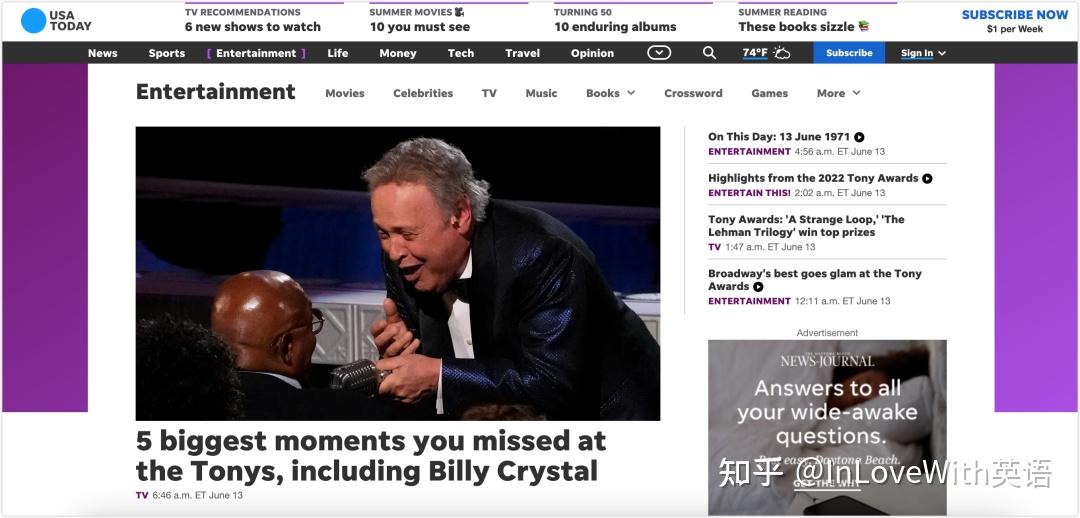The image size is (1080, 518).
Task: Open the 6 new shows to watch link
Action: click(x=253, y=27)
